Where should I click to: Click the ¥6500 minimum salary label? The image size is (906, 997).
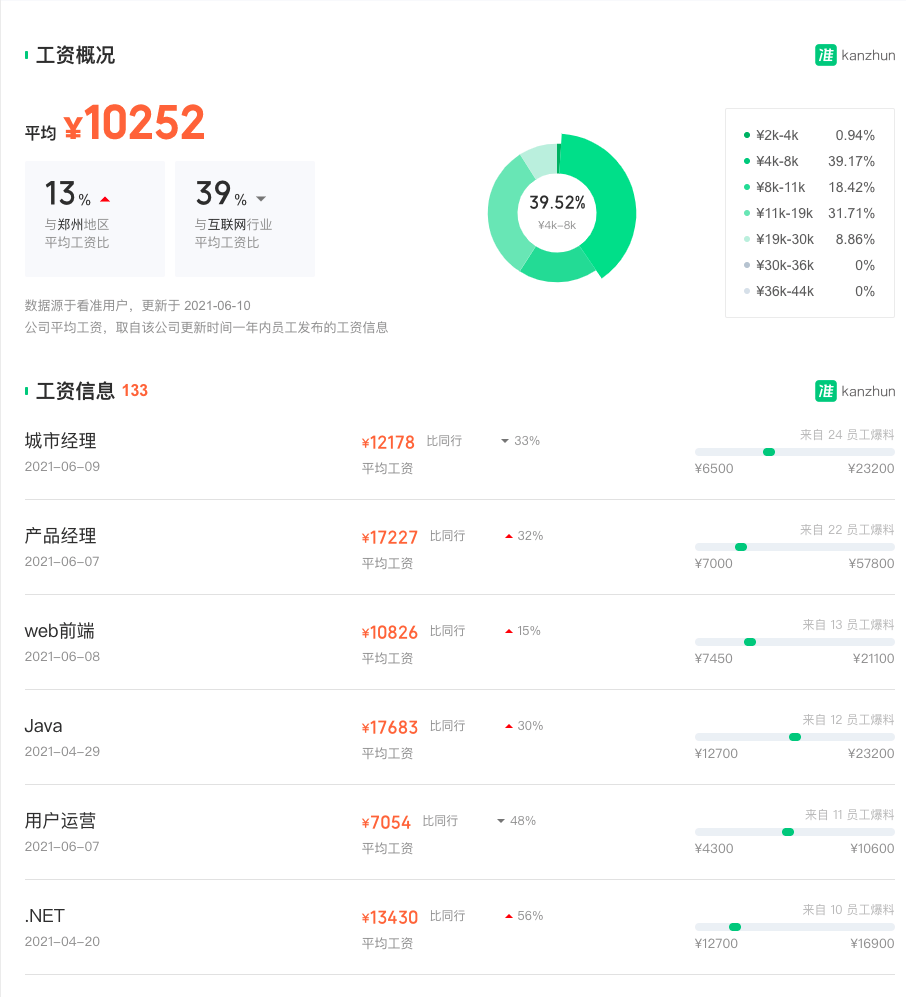[714, 469]
